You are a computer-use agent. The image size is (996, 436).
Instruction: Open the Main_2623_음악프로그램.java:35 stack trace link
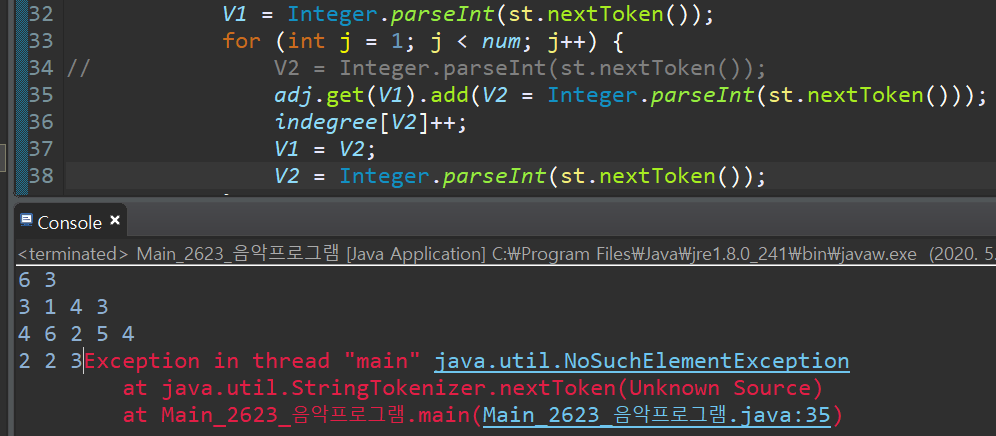tap(657, 415)
